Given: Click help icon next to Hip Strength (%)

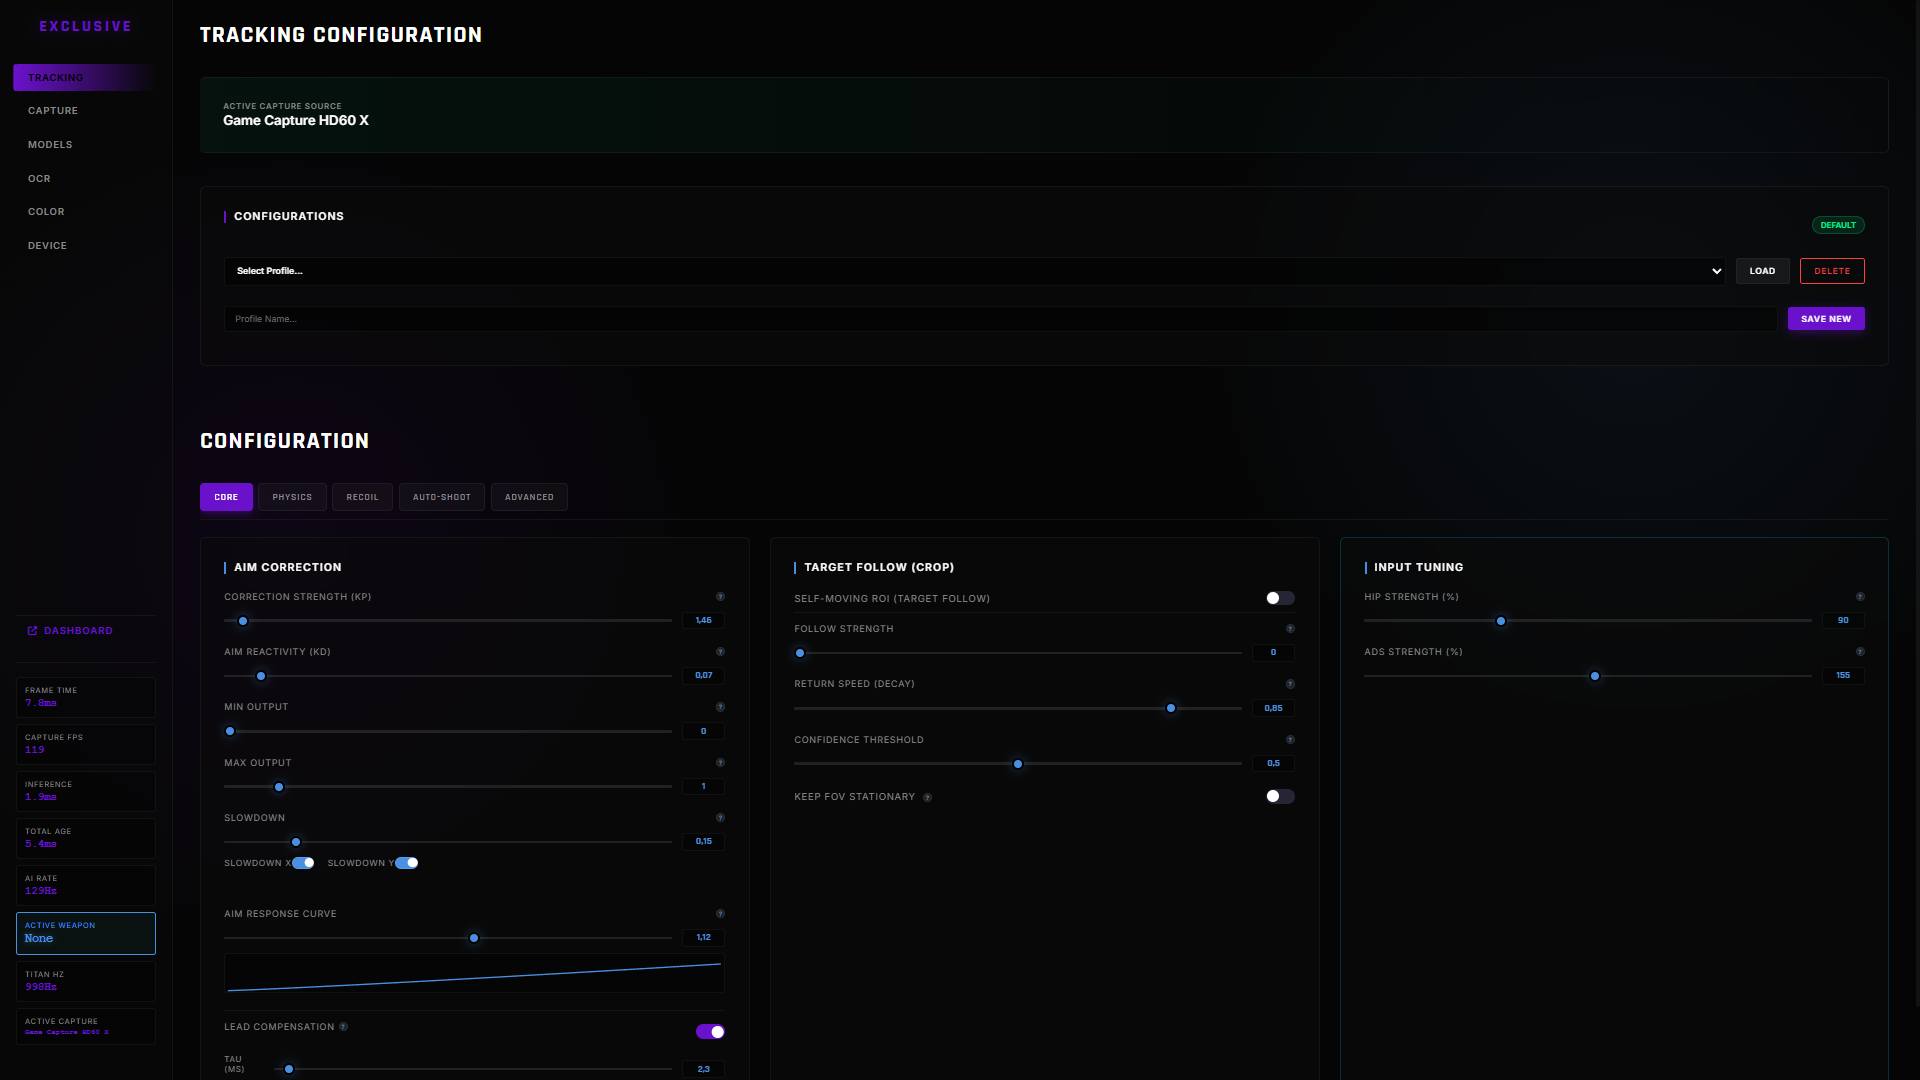Looking at the screenshot, I should pyautogui.click(x=1860, y=597).
